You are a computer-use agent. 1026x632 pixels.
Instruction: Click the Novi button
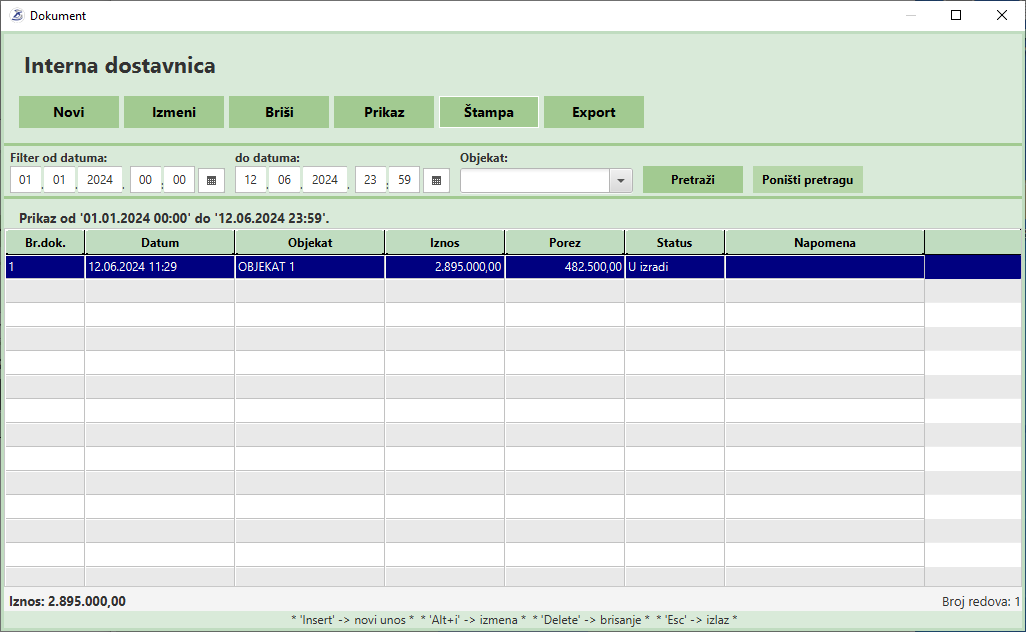(x=69, y=112)
